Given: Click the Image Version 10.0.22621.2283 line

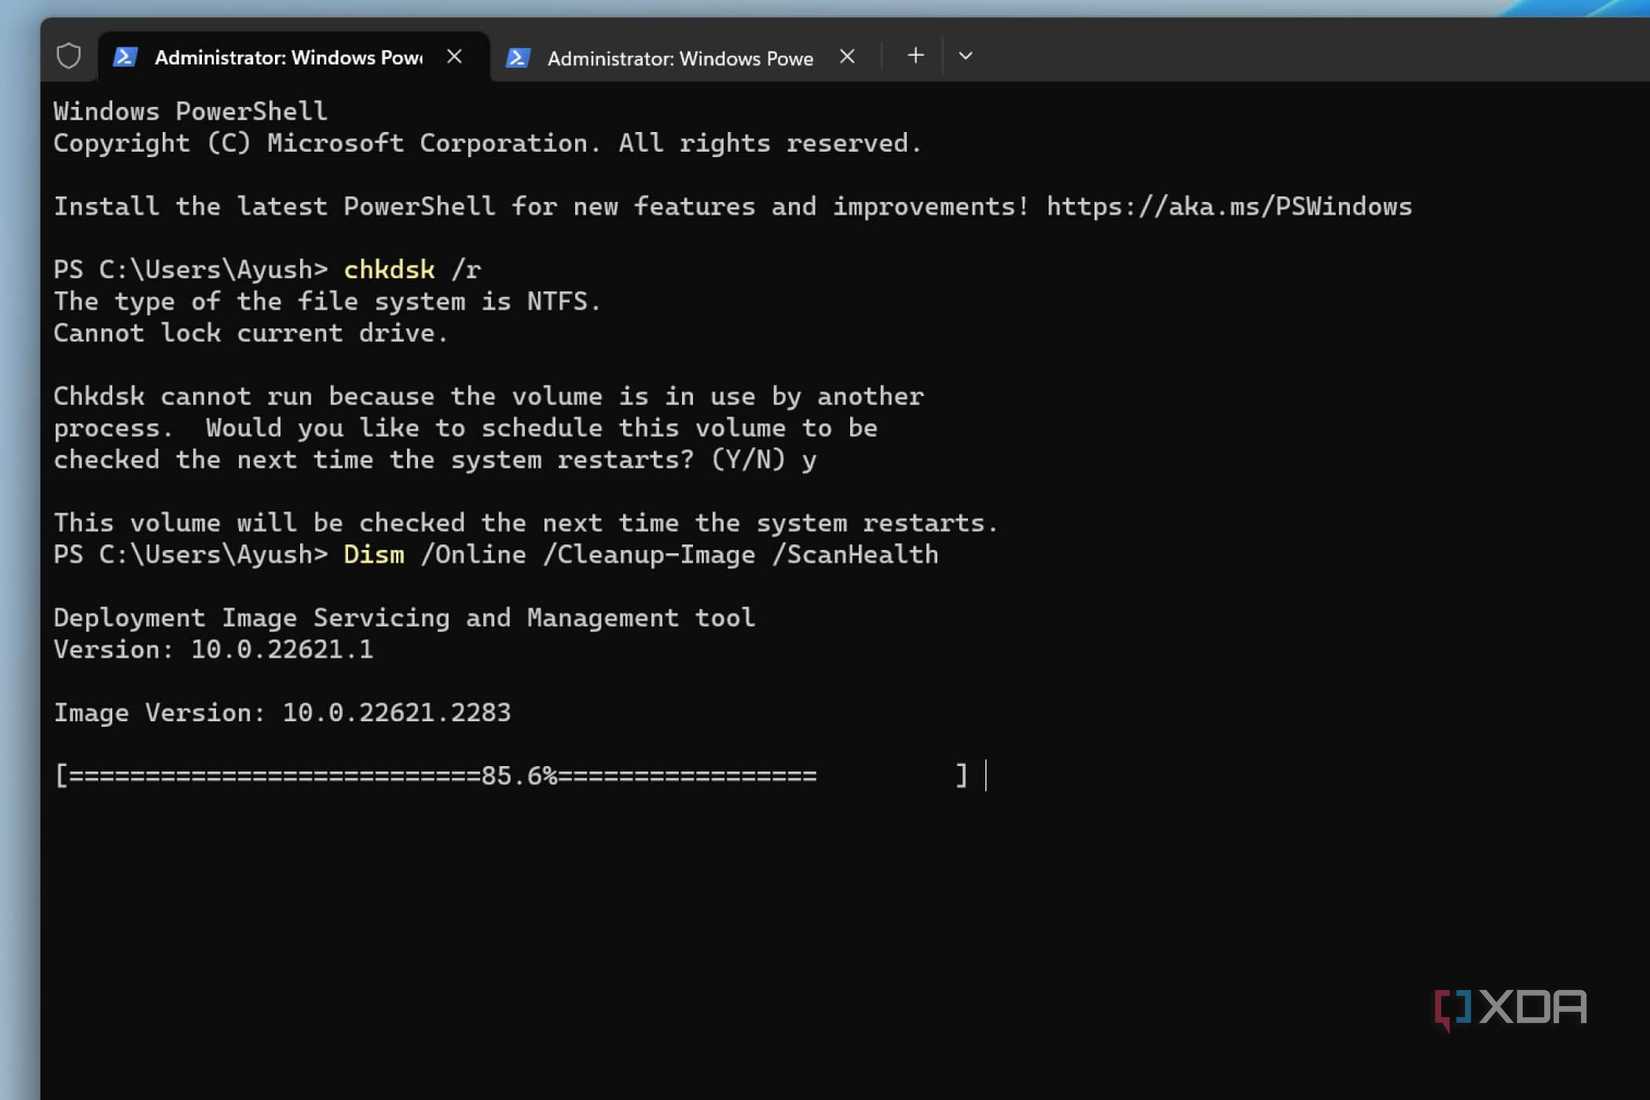Looking at the screenshot, I should (283, 712).
